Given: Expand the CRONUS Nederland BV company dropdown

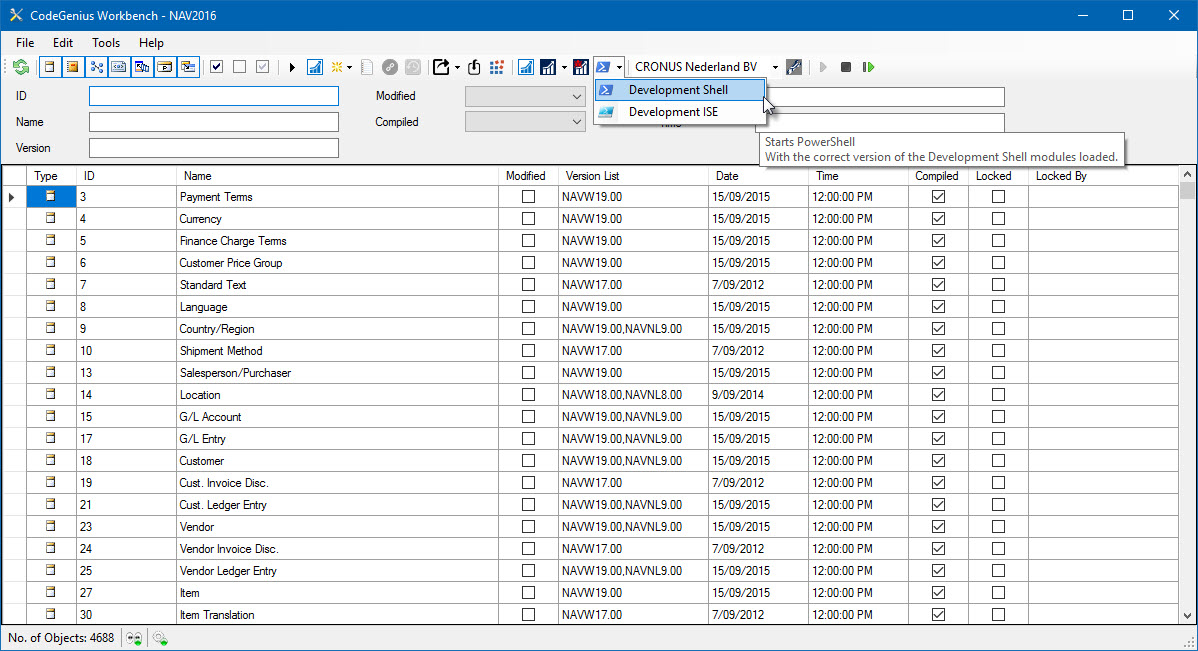Looking at the screenshot, I should [775, 67].
